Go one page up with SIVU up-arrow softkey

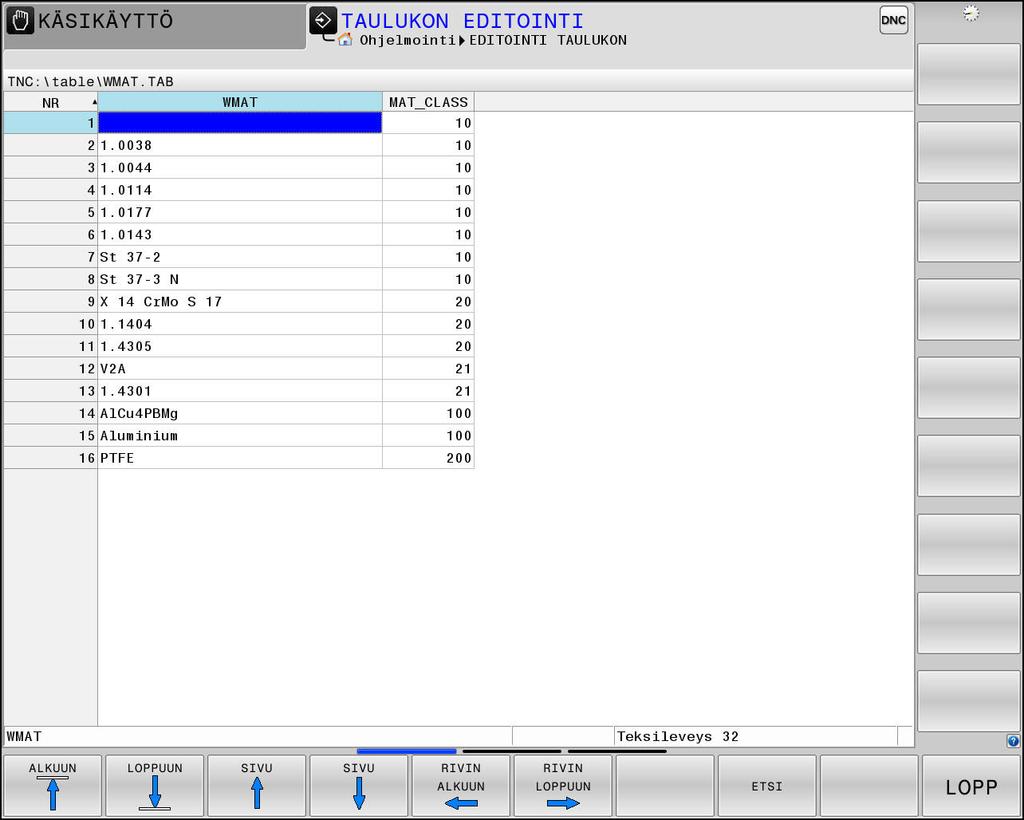pos(257,785)
